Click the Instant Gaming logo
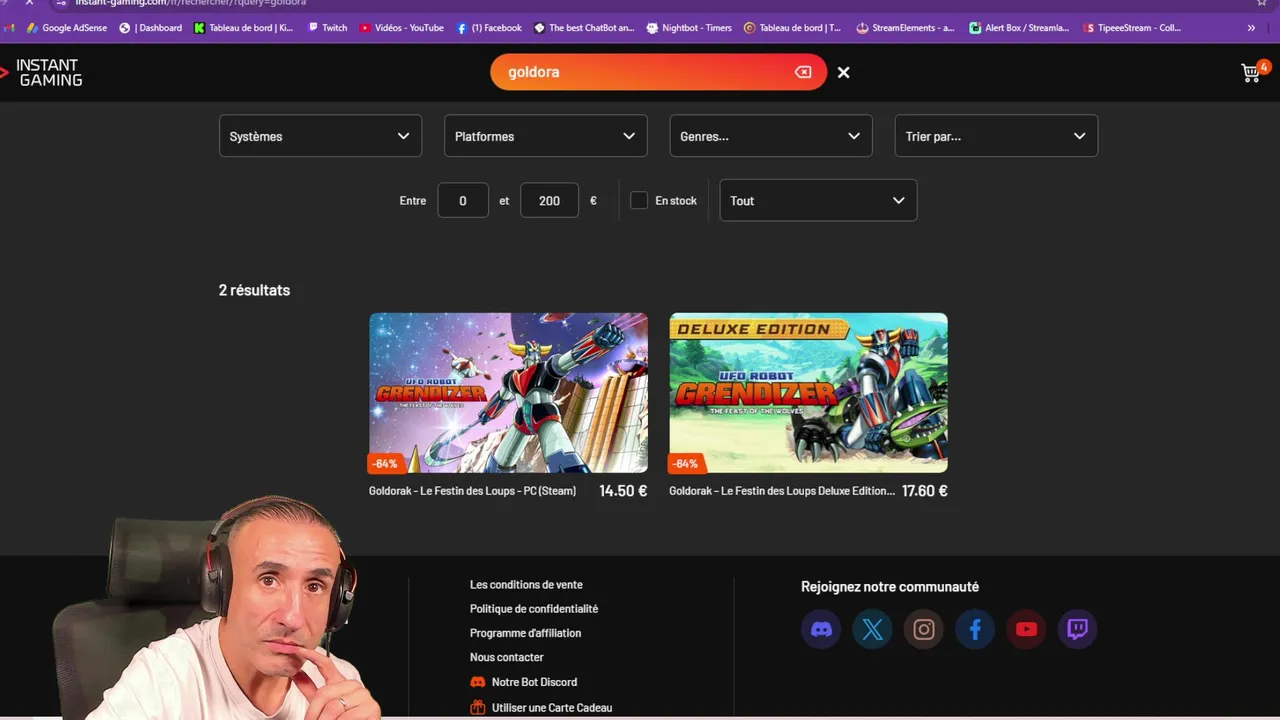Viewport: 1280px width, 720px height. tap(42, 72)
